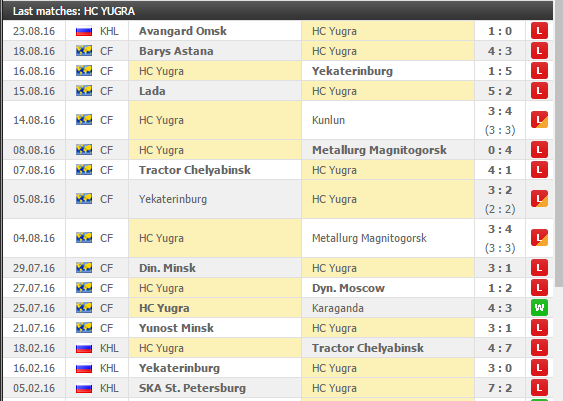Click the red L icon for Avangard Omsk match
The image size is (563, 401).
coord(539,31)
